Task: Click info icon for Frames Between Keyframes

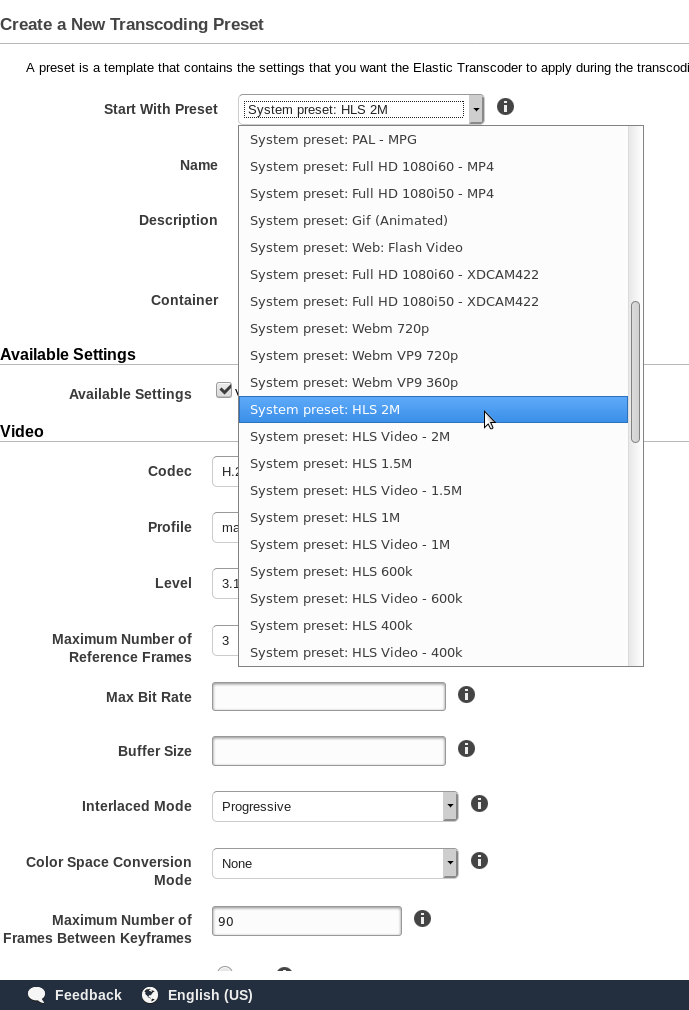Action: tap(422, 919)
